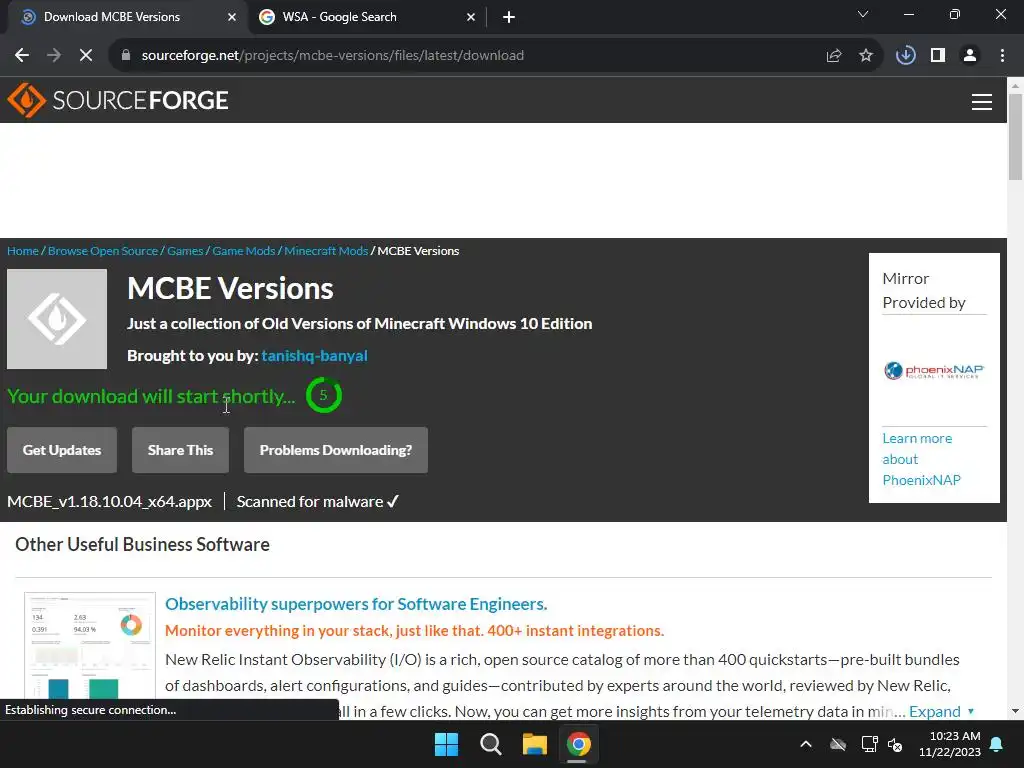The width and height of the screenshot is (1024, 768).
Task: Open Learn more about PhoenixNAP link
Action: (x=921, y=459)
